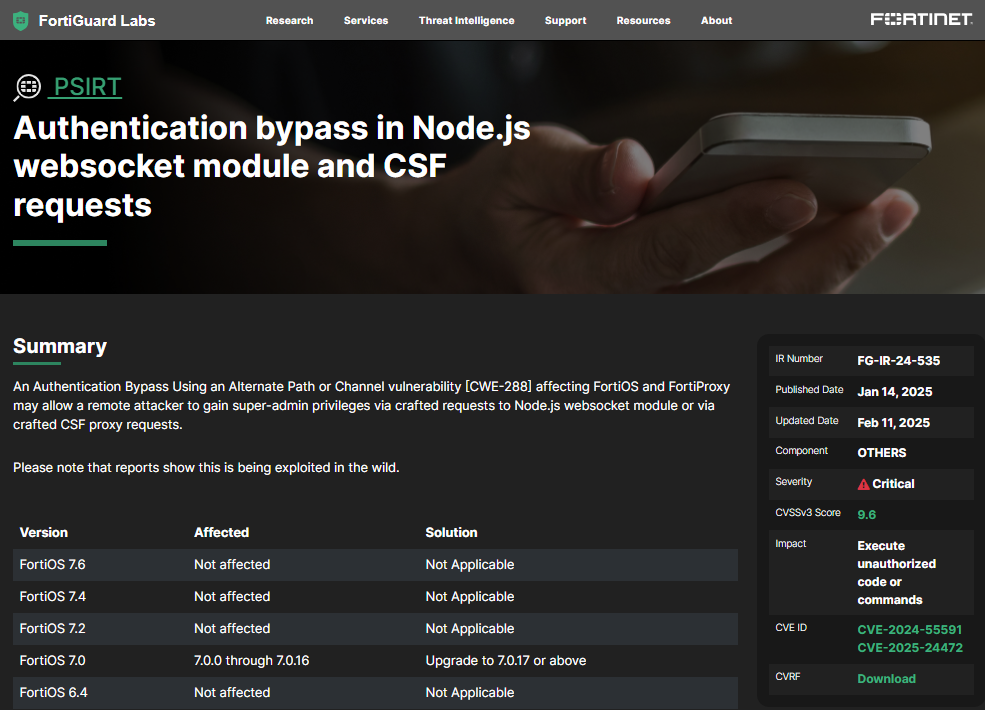Select the FortiOS 7.0 row cell

52,660
